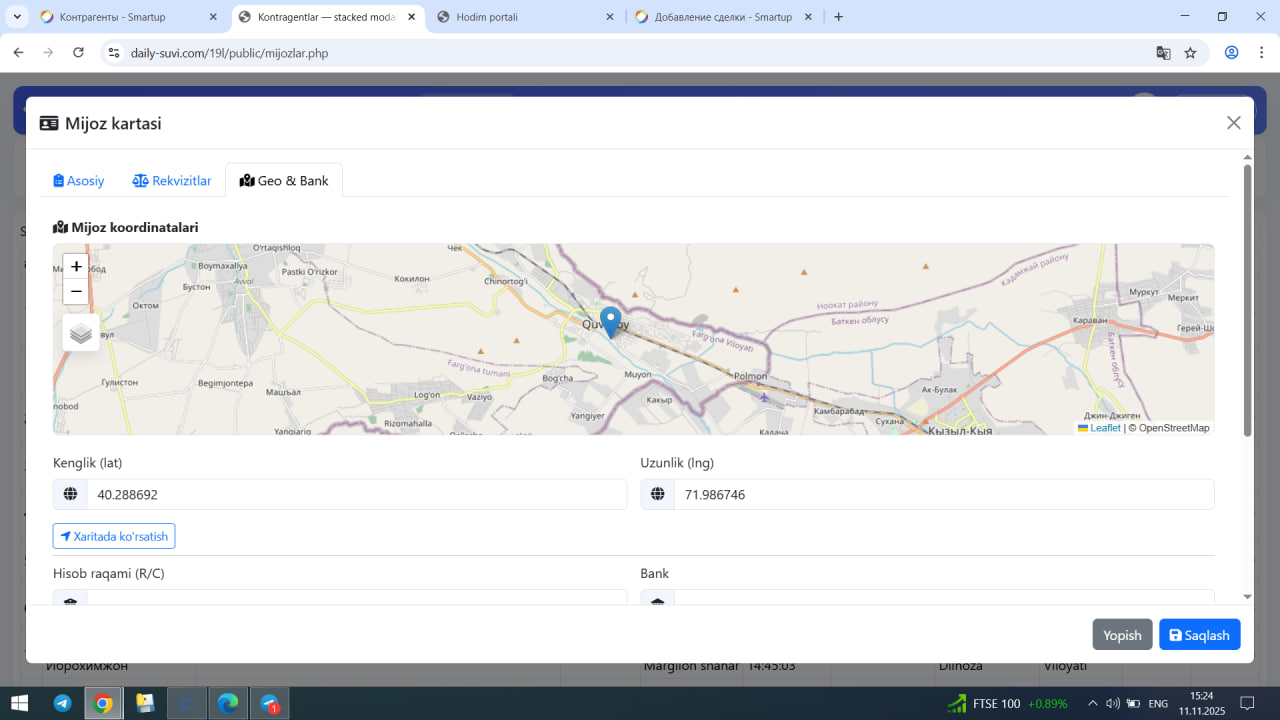Open the Leaflet attribution link

(x=1104, y=428)
